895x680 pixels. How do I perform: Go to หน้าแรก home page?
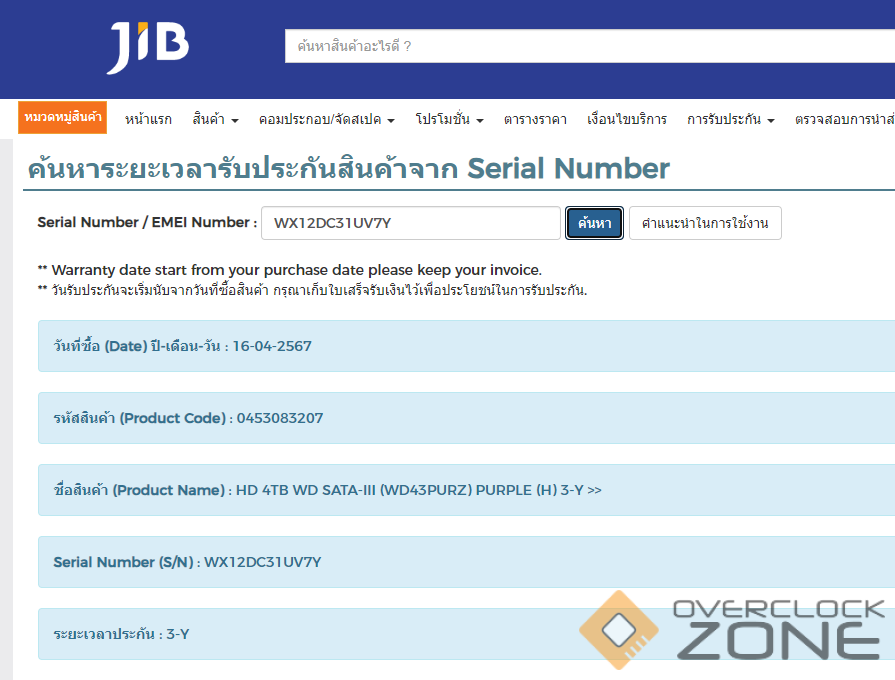(148, 119)
